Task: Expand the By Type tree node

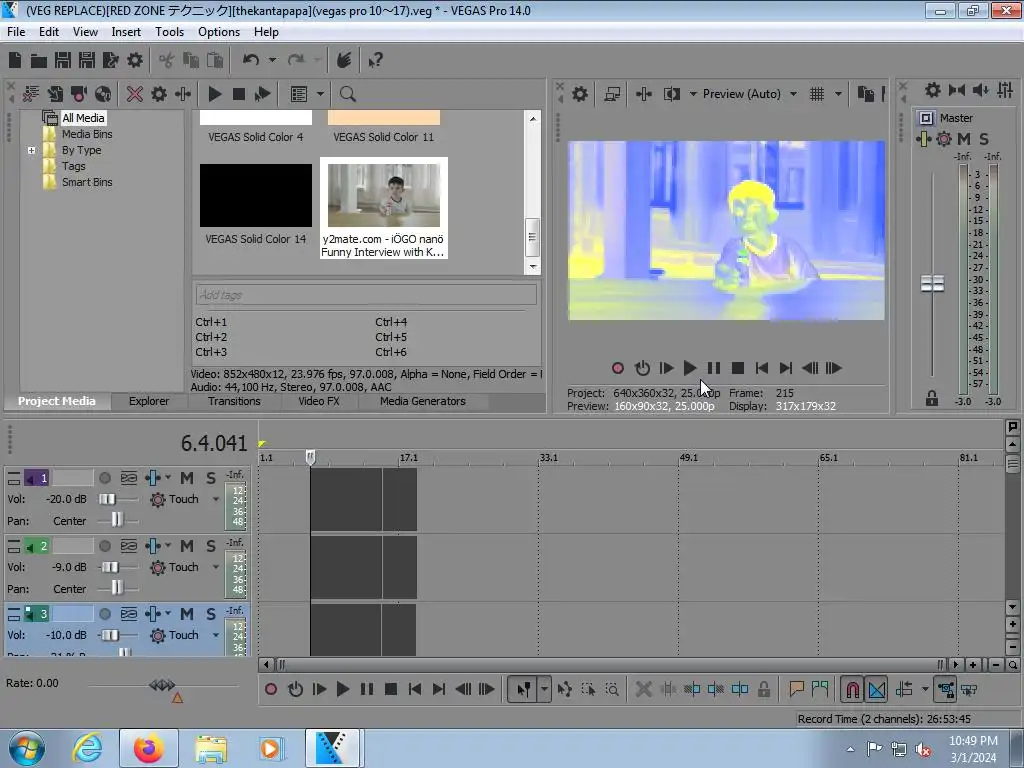Action: point(31,150)
